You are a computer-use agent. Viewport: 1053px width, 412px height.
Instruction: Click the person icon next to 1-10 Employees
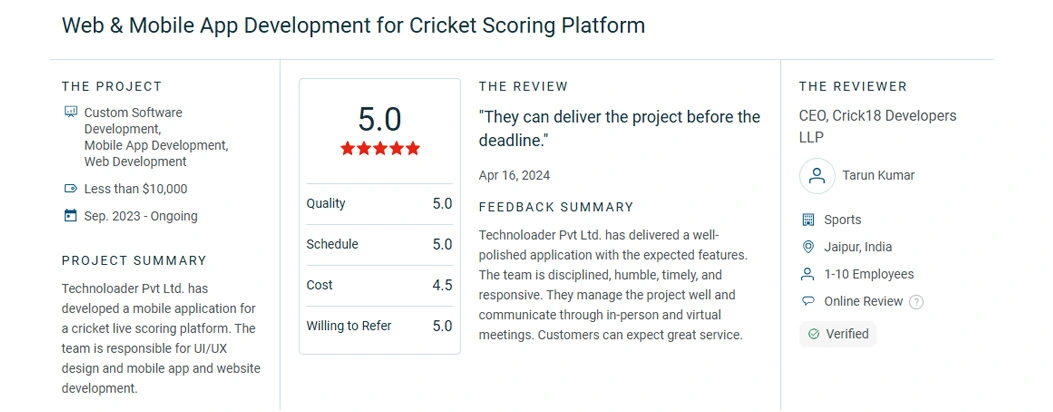(x=809, y=274)
